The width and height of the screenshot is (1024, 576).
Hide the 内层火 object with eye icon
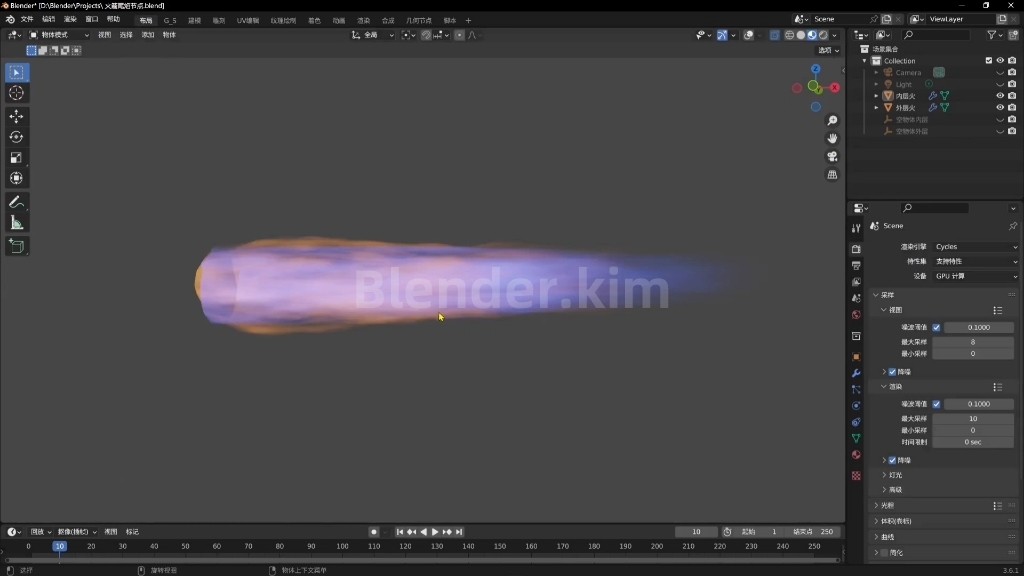click(x=1000, y=96)
